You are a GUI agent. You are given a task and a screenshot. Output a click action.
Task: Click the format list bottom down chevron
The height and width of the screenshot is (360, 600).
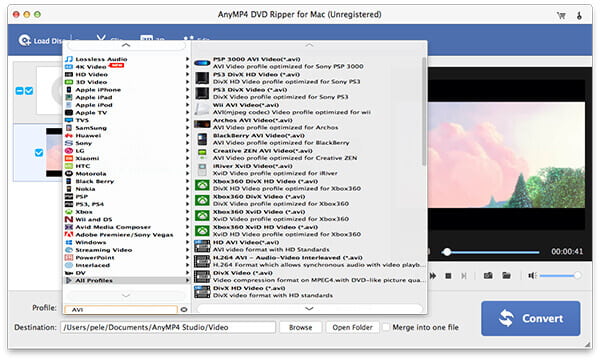309,308
